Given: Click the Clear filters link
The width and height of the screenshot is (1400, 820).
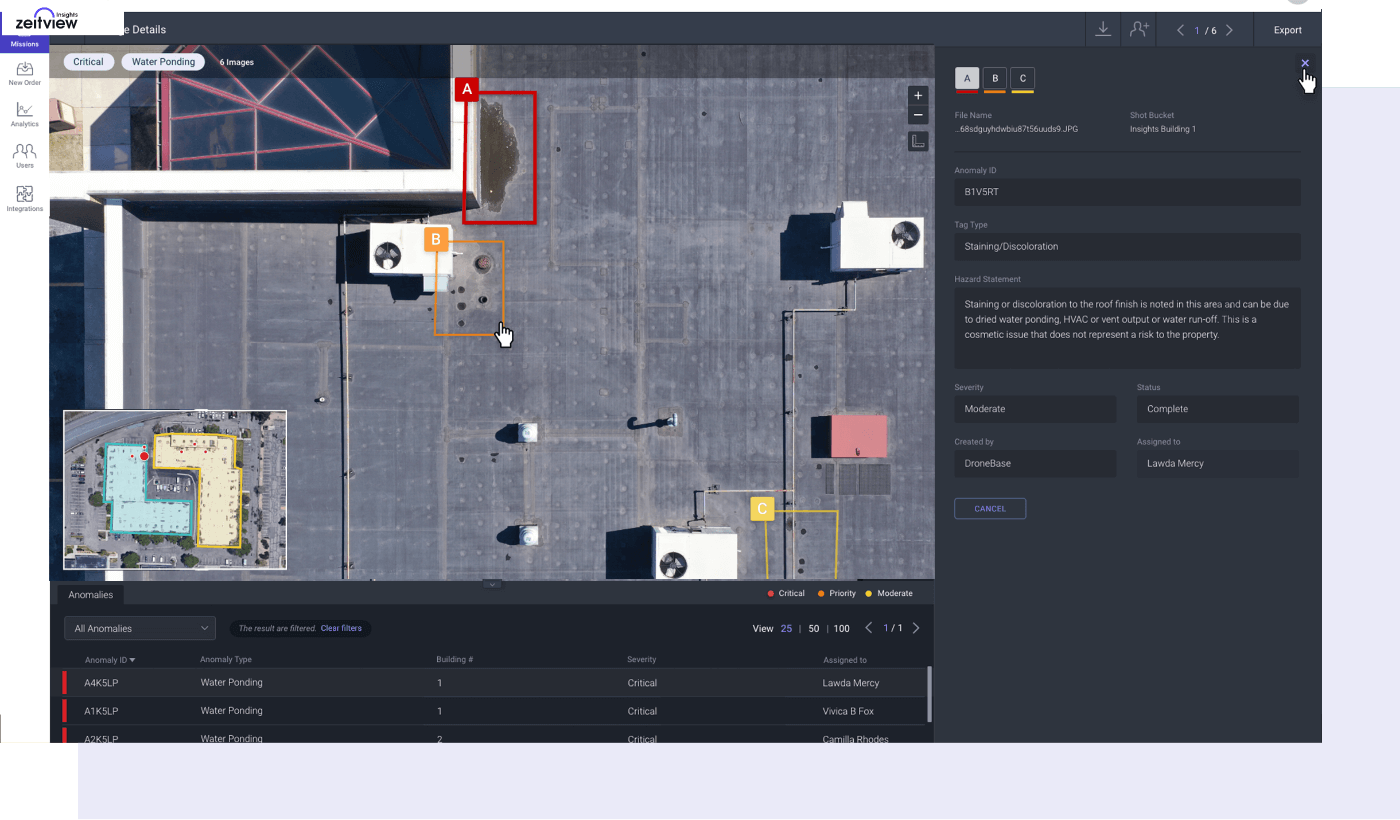Looking at the screenshot, I should tap(341, 628).
